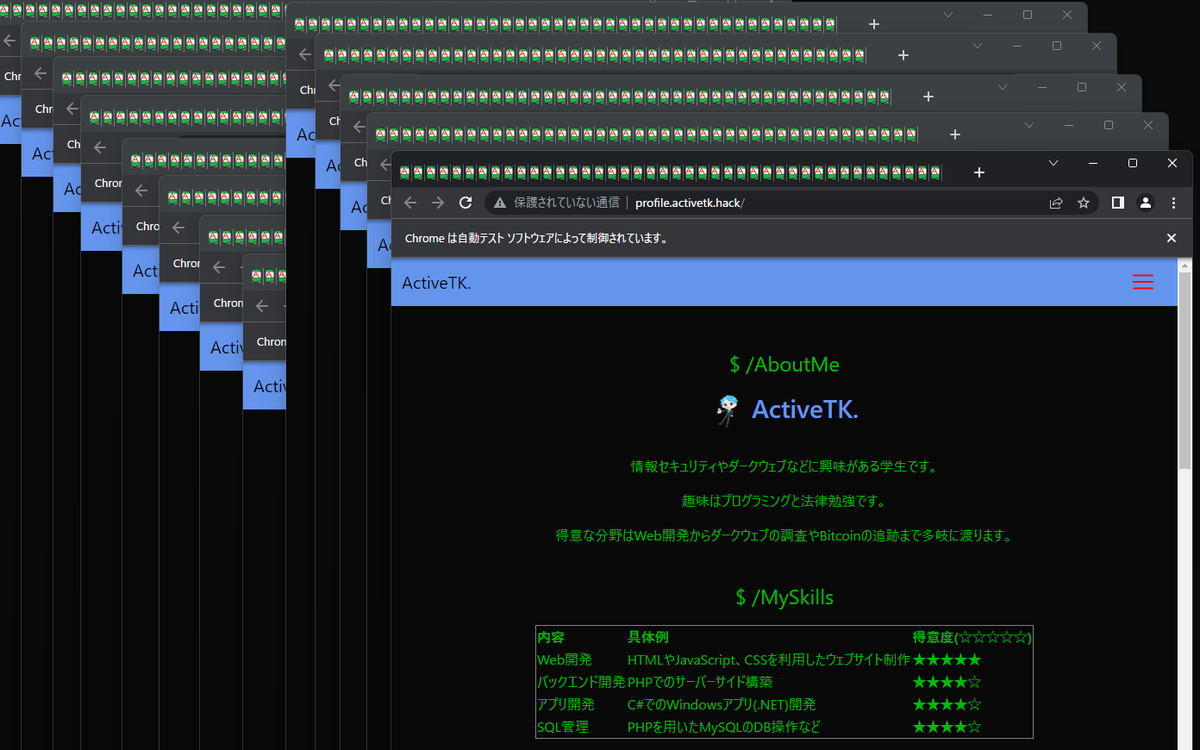Toggle the bookmark star for this page
The image size is (1200, 750).
[x=1084, y=202]
